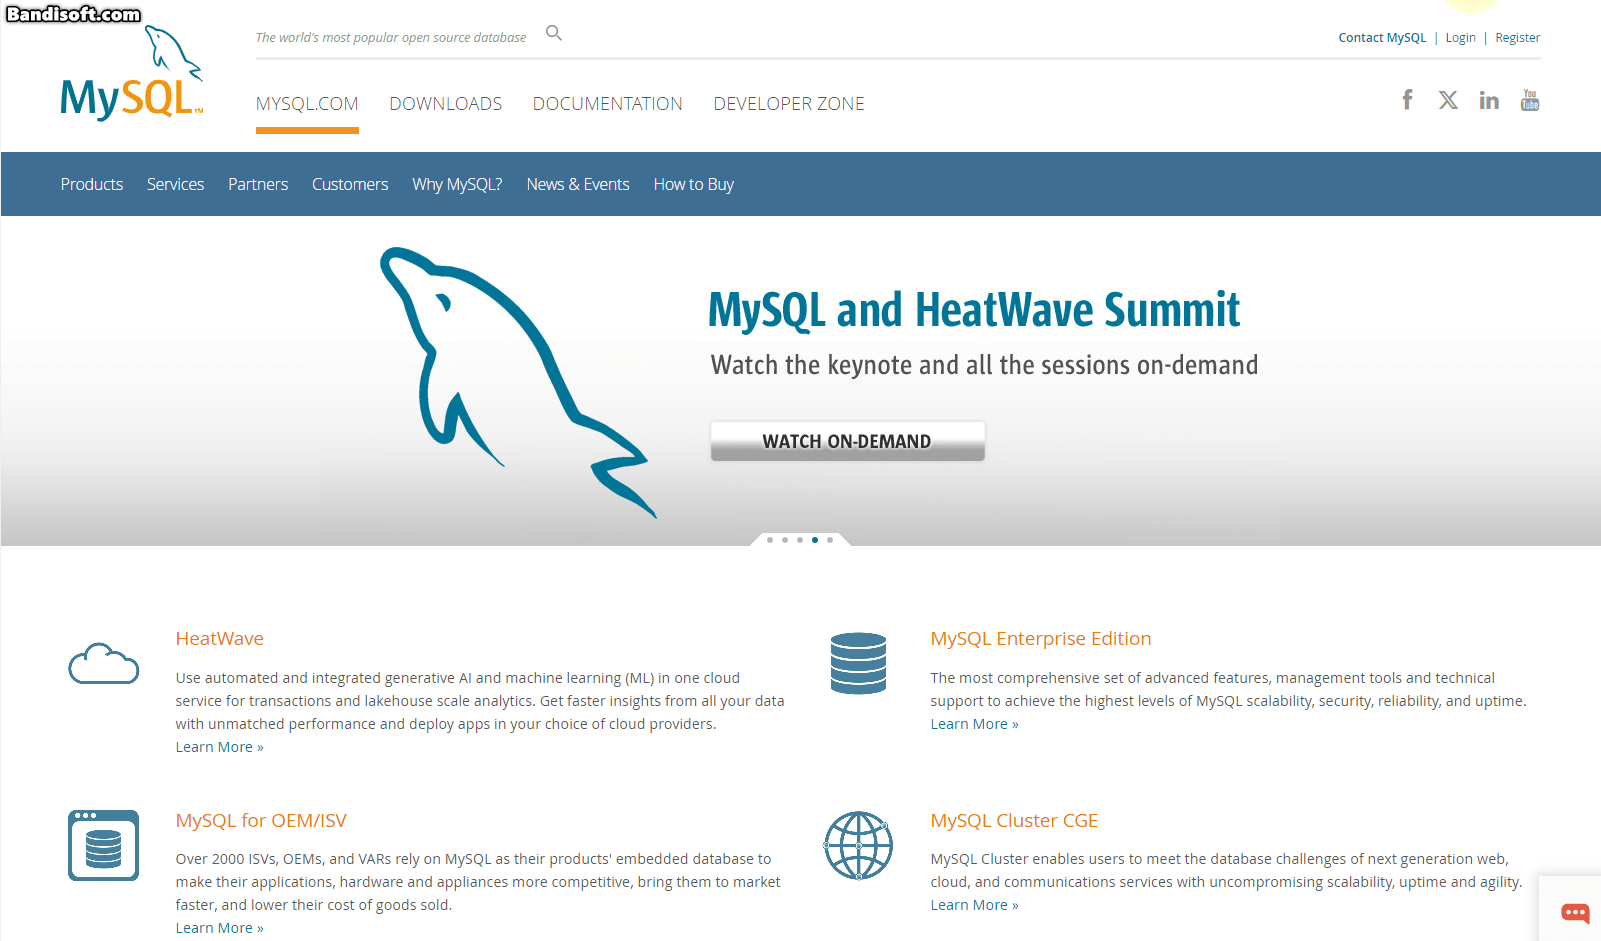
Task: Open the How to Buy menu
Action: tap(694, 184)
